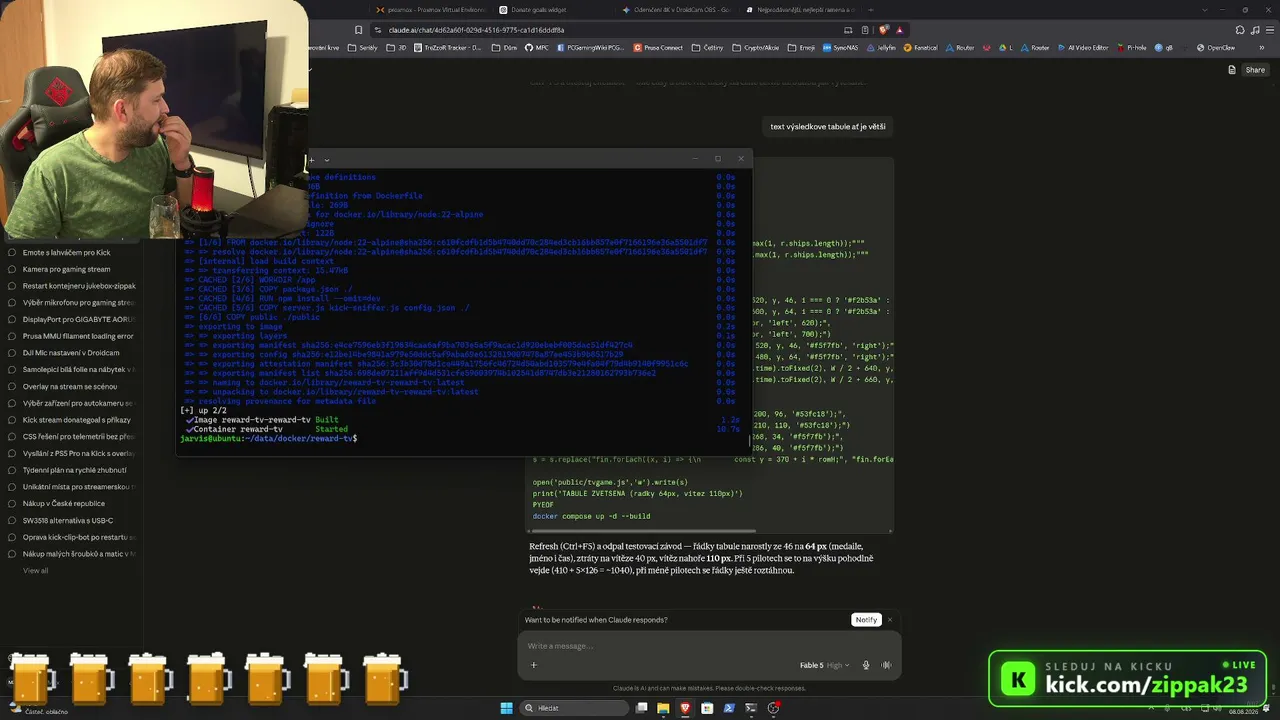The image size is (1280, 720).
Task: Open the Windows Start menu
Action: [506, 708]
